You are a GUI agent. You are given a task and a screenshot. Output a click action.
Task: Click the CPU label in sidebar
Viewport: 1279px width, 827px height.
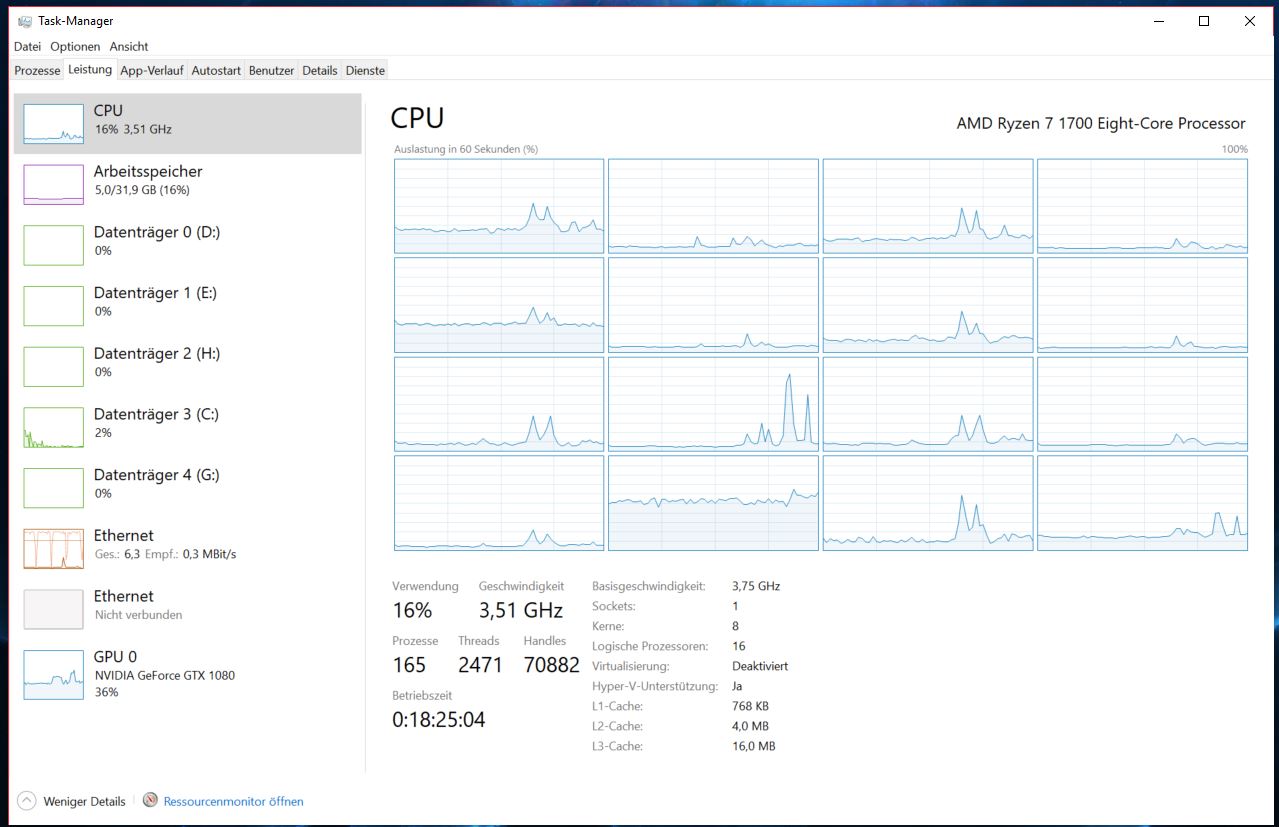108,110
